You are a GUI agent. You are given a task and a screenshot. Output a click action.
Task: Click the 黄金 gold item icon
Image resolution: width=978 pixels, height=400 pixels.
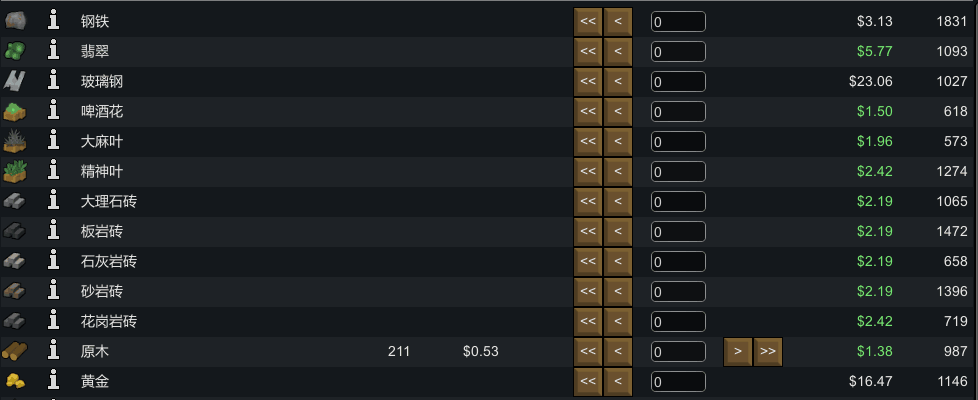(x=15, y=381)
